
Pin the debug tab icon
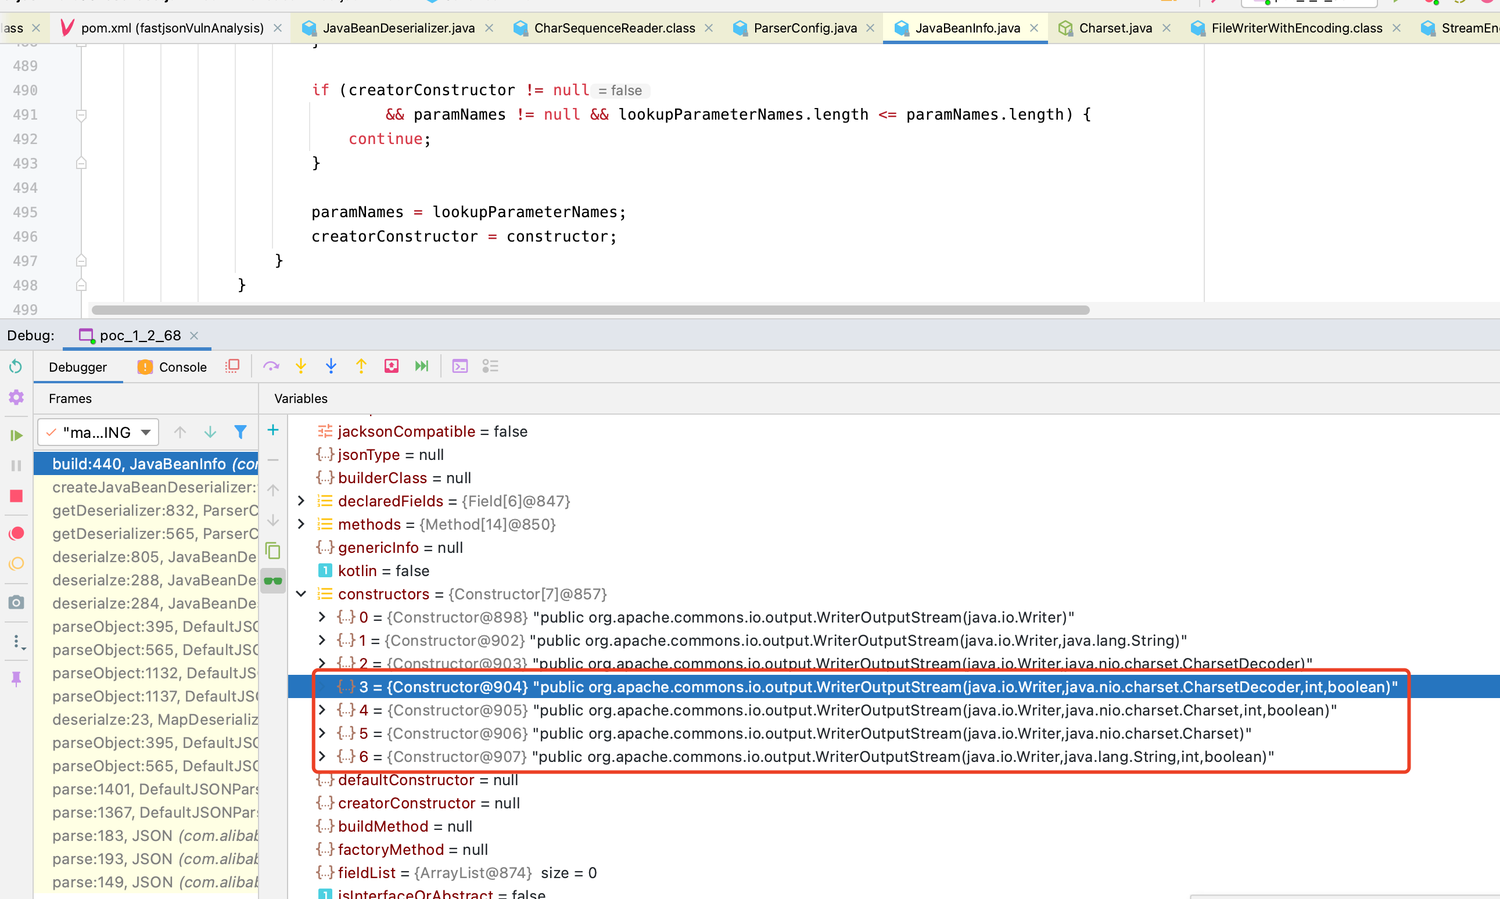coord(16,679)
